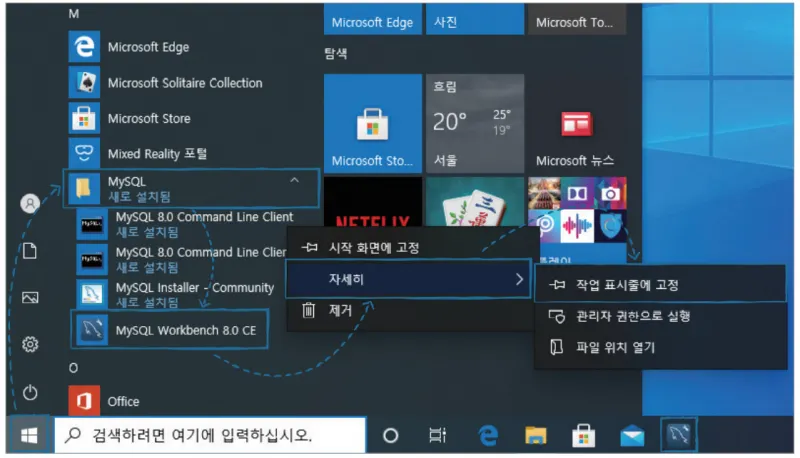Click the Windows Start button

(29, 436)
